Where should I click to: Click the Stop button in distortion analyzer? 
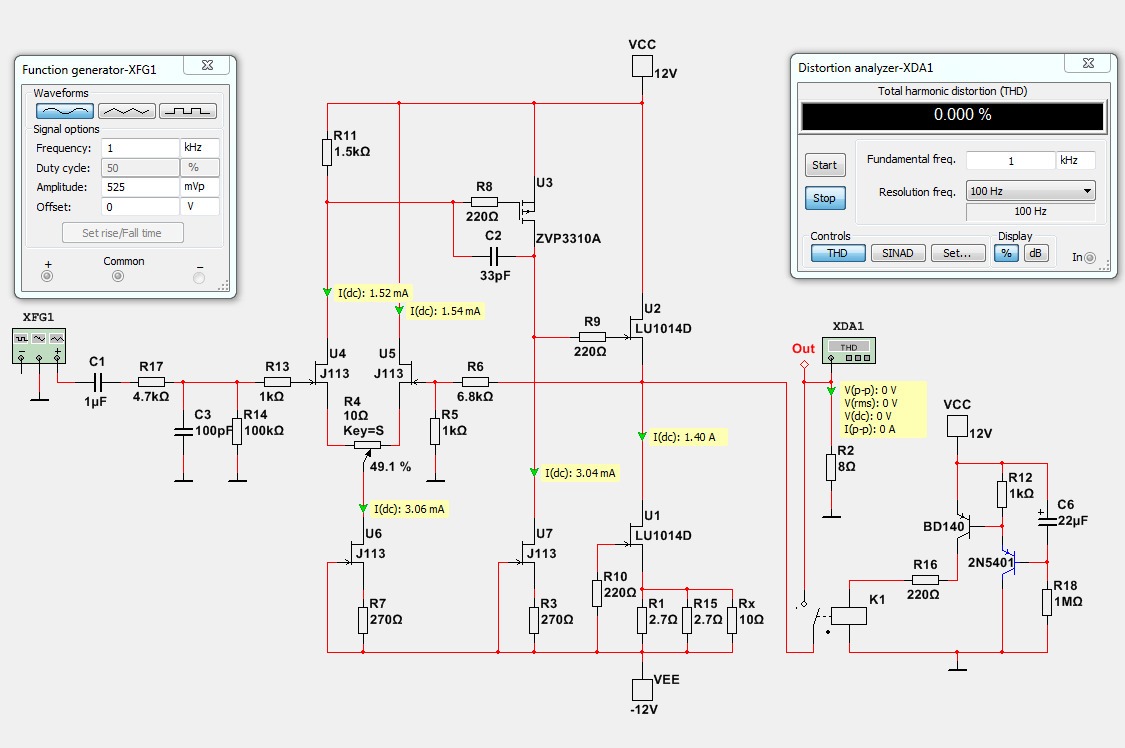point(824,198)
